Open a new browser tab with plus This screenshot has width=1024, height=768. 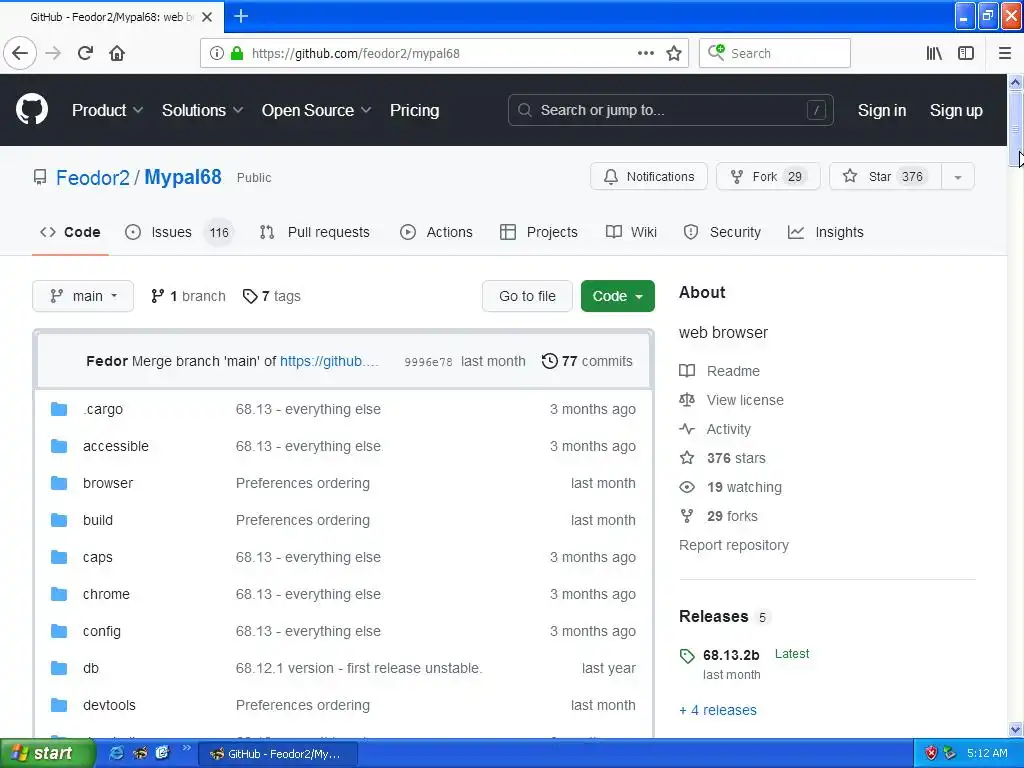click(x=241, y=16)
